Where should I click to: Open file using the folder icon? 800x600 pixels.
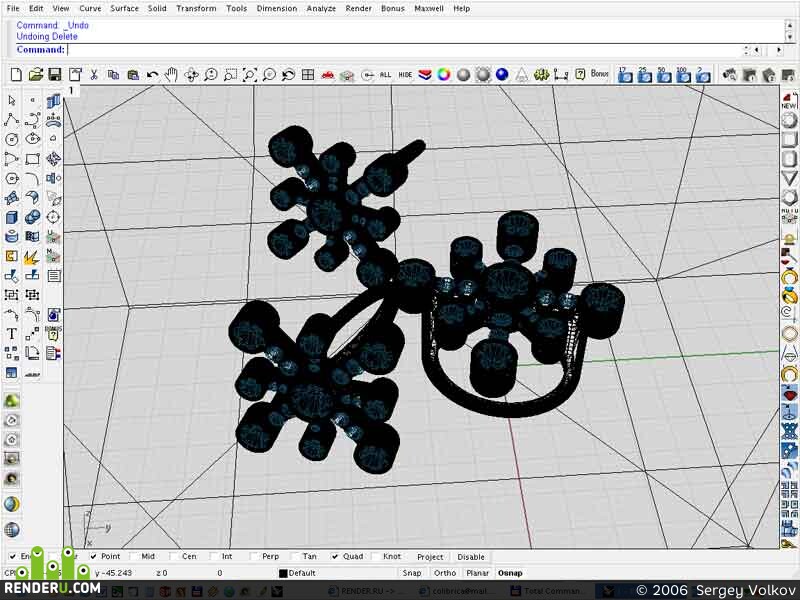coord(35,75)
